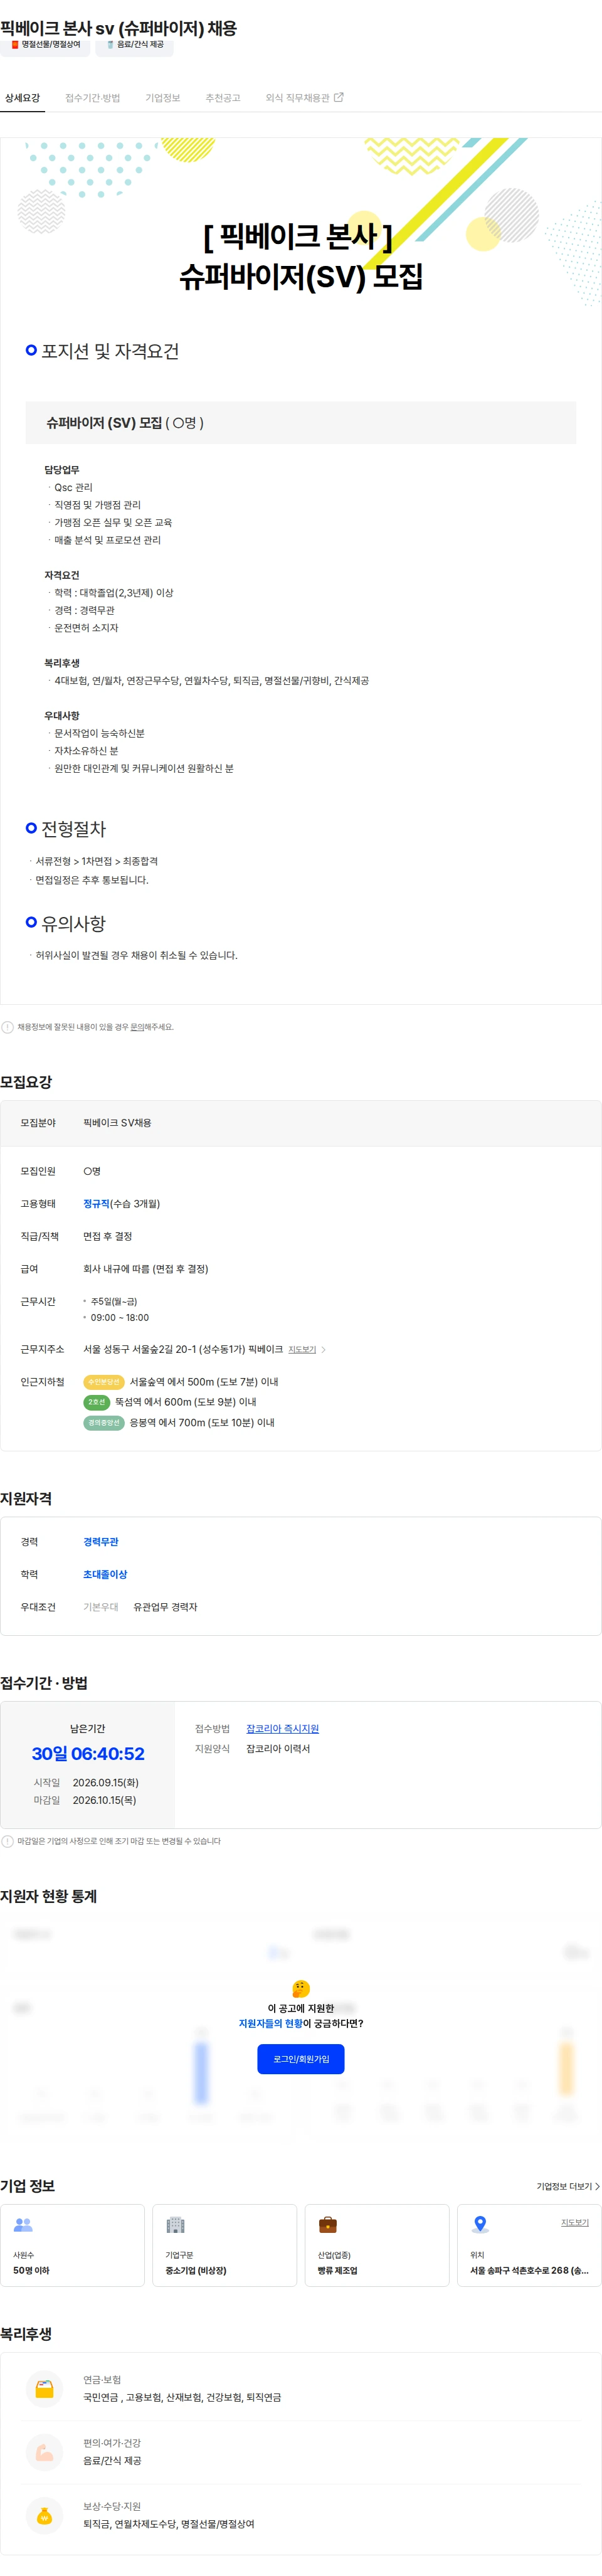Click the 유관업무 경력자 preference text

(x=165, y=1607)
